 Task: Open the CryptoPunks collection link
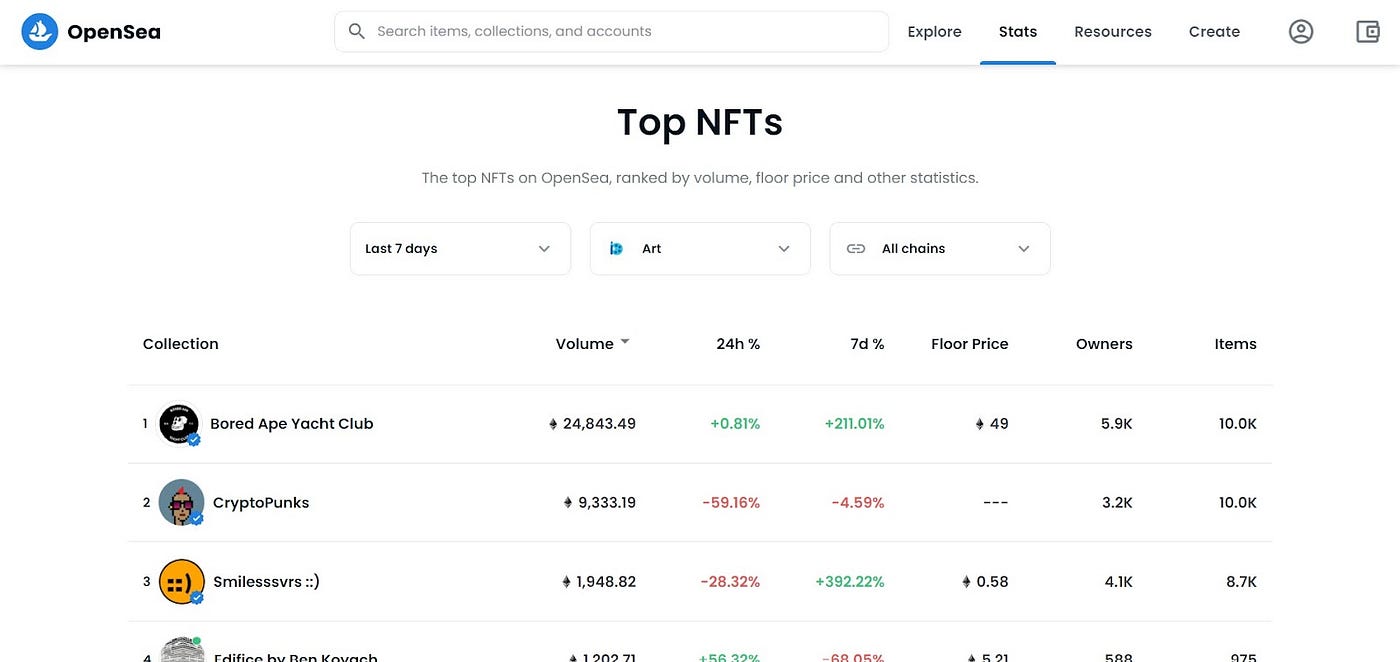(x=261, y=503)
